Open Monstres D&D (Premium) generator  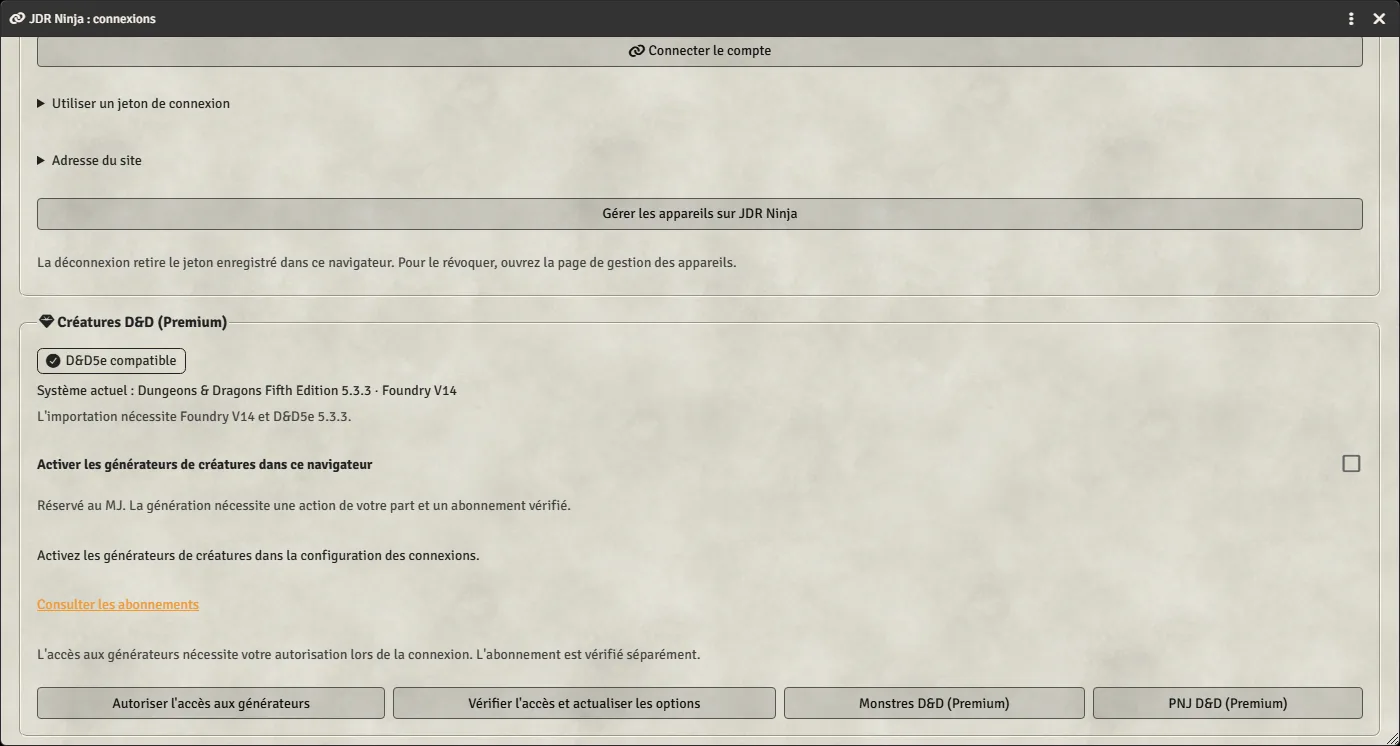(x=934, y=703)
